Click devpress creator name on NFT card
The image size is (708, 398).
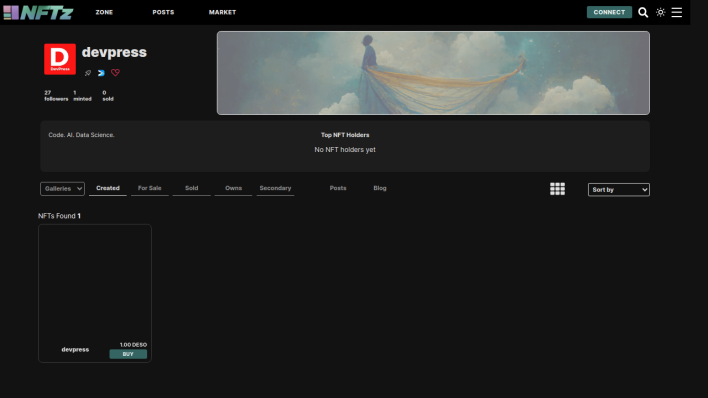coord(75,349)
